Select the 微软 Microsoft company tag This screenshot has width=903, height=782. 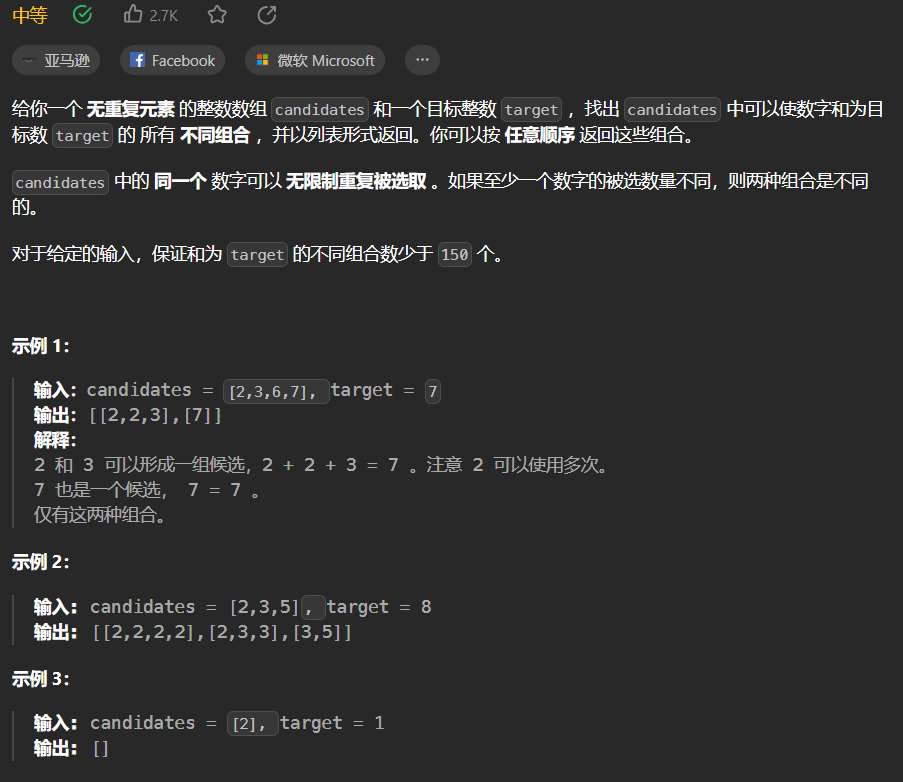pos(314,60)
